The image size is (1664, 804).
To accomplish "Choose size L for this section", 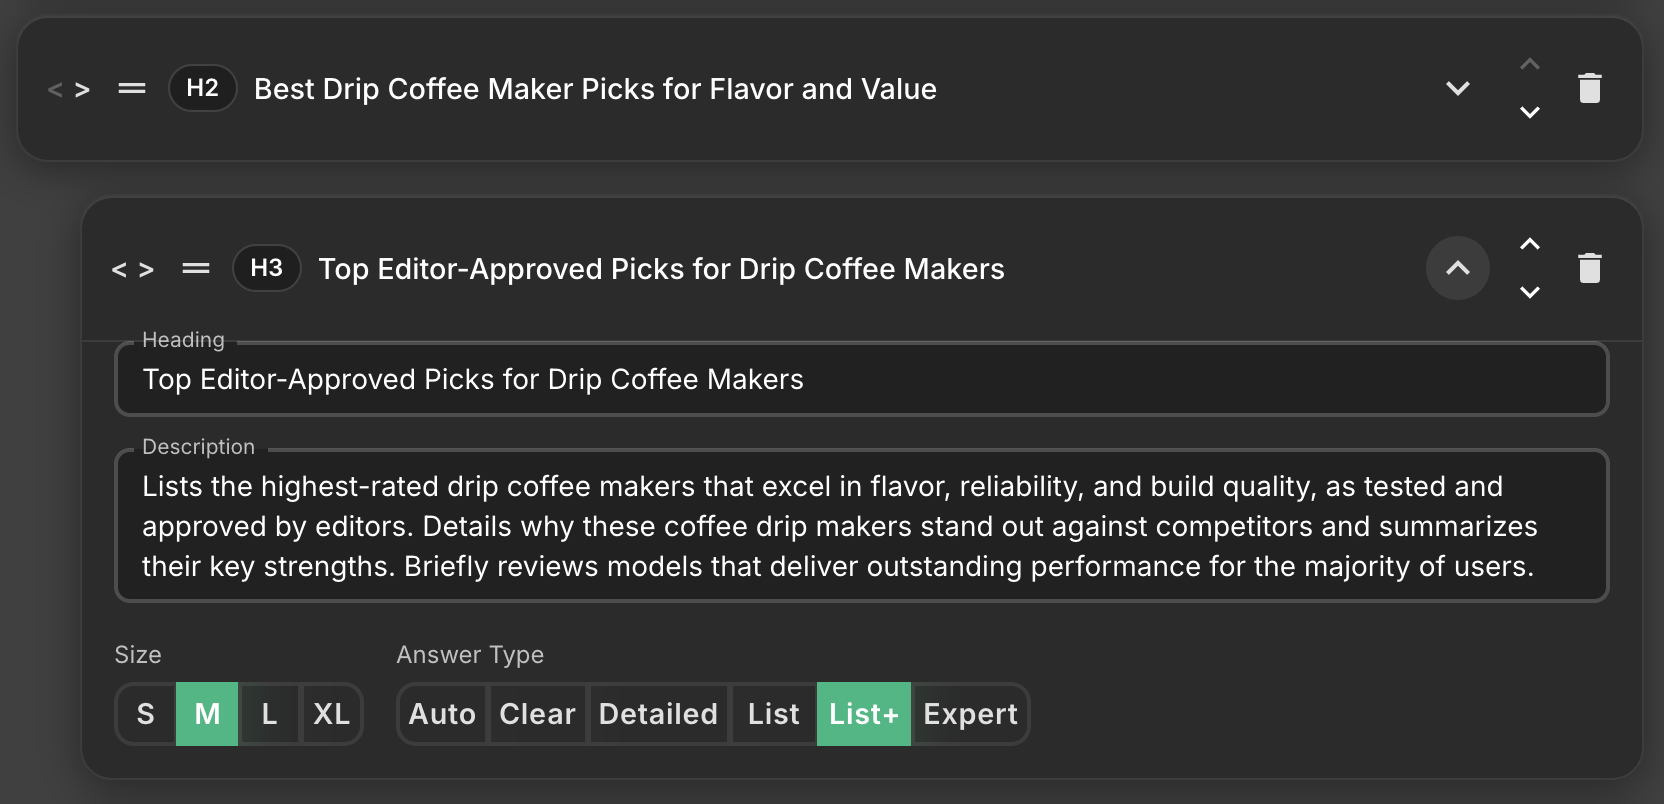I will [269, 714].
